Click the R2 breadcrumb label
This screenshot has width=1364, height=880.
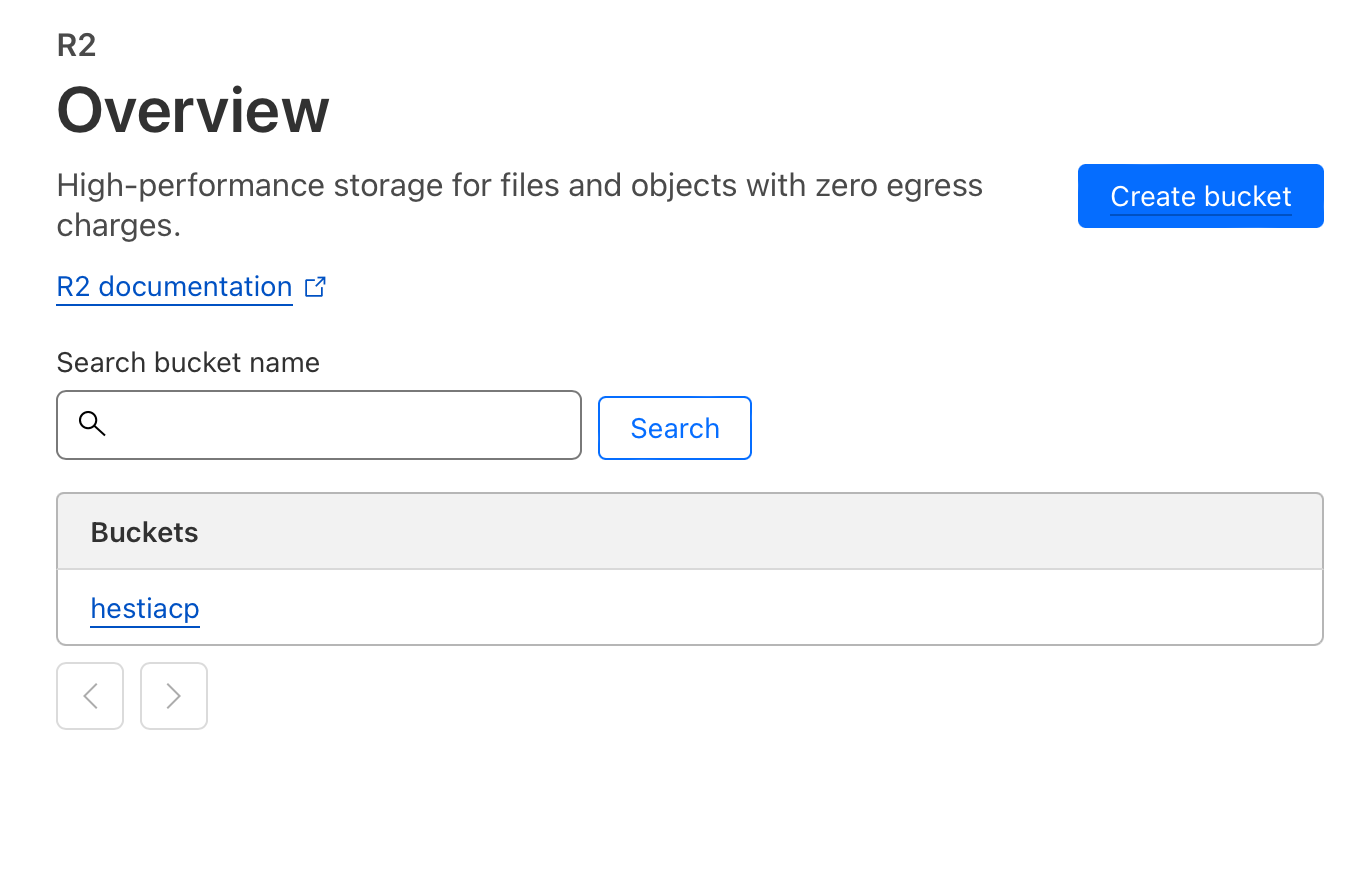[x=77, y=45]
